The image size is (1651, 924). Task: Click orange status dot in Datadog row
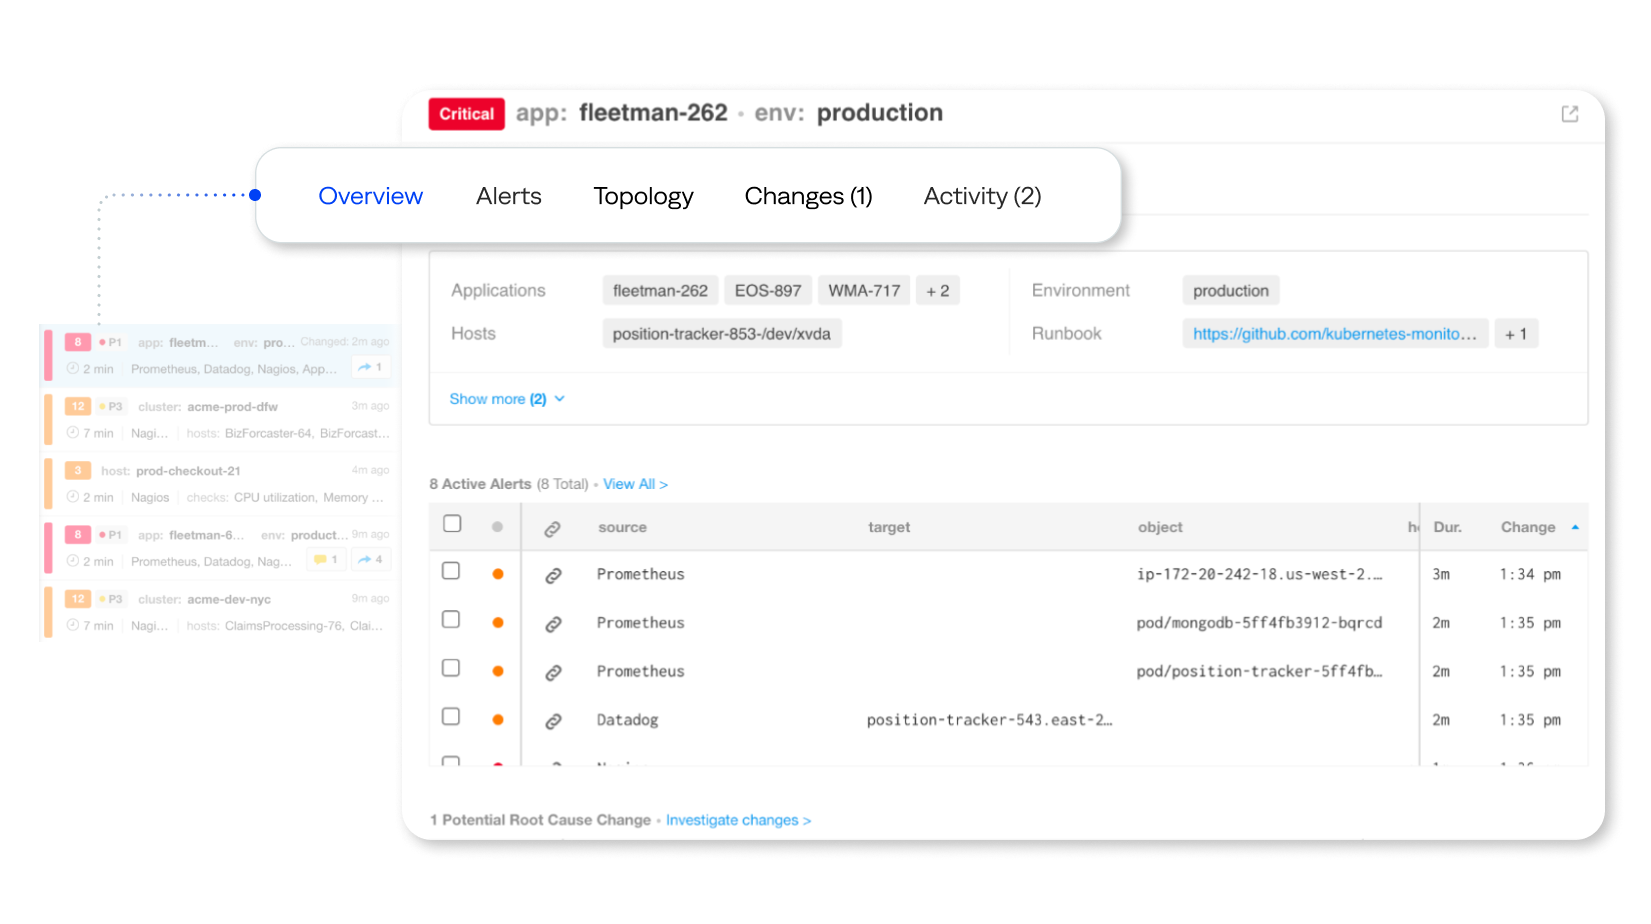tap(498, 720)
